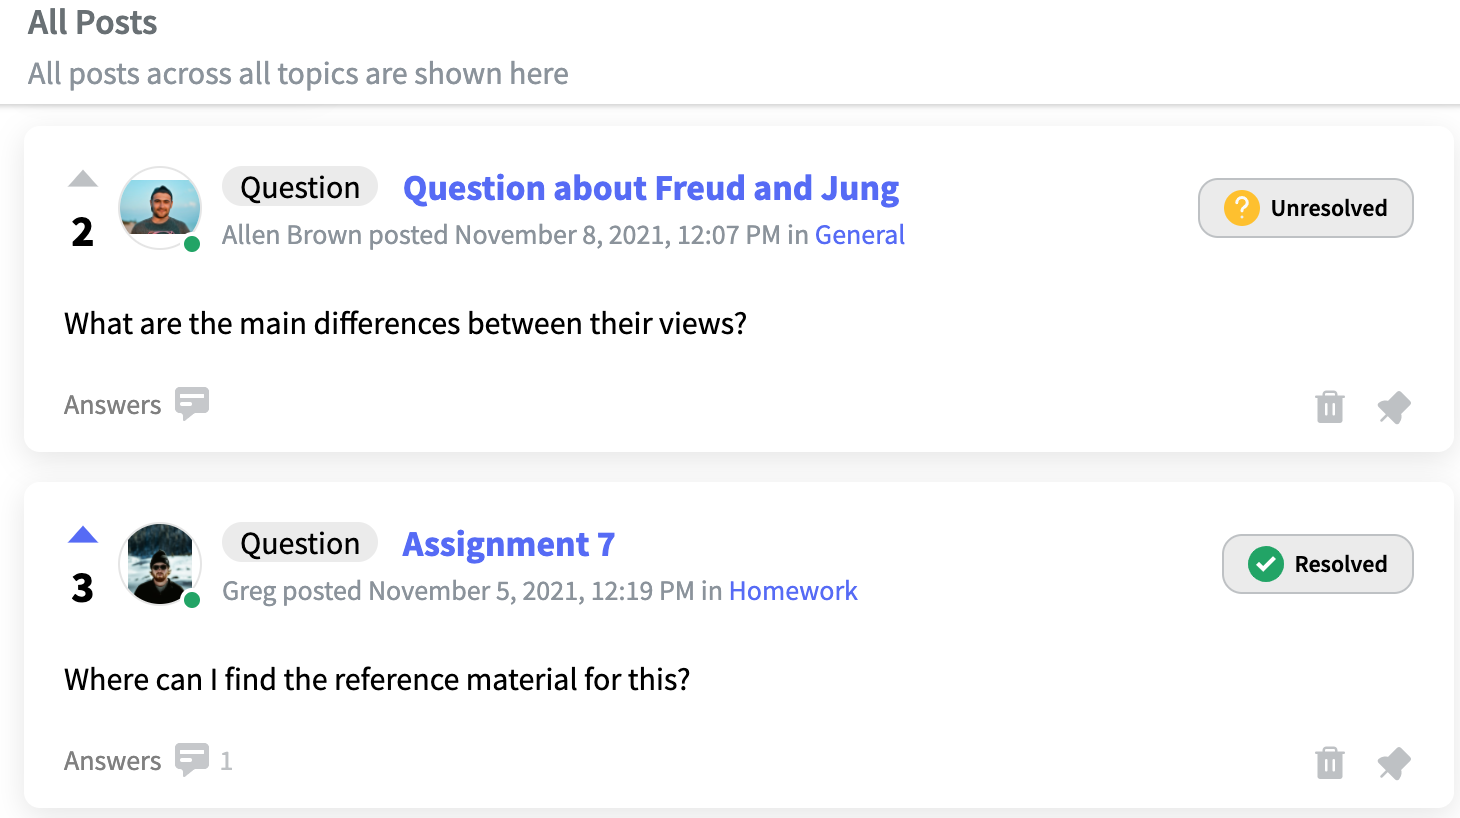The height and width of the screenshot is (818, 1460).
Task: Select the Question tag on Assignment 7
Action: tap(300, 543)
